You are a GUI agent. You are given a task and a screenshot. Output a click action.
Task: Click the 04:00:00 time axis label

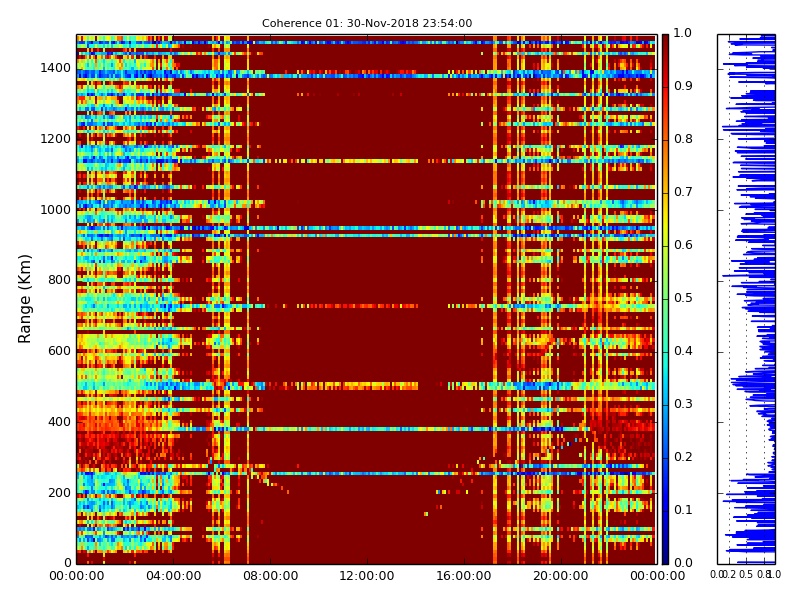click(173, 576)
